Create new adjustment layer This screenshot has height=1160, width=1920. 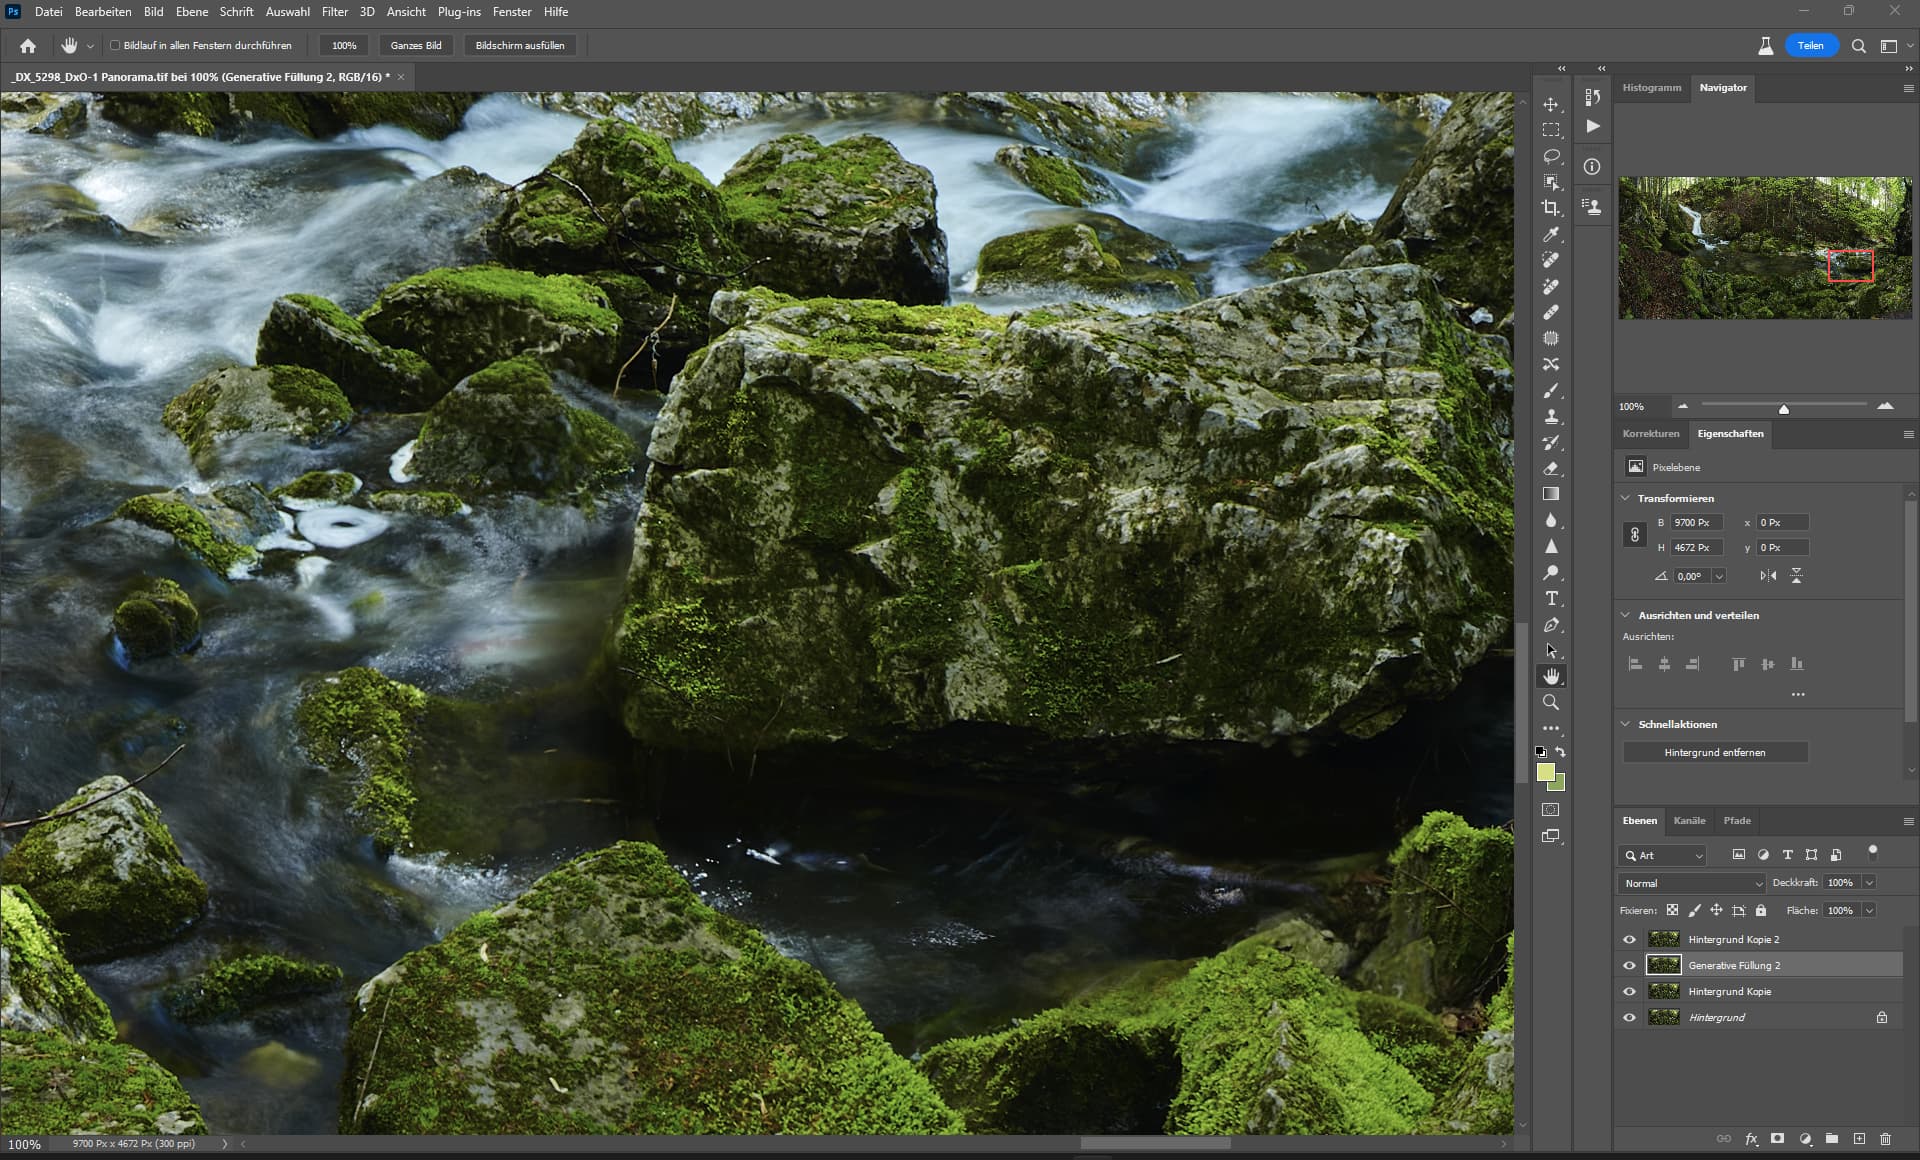1805,1139
